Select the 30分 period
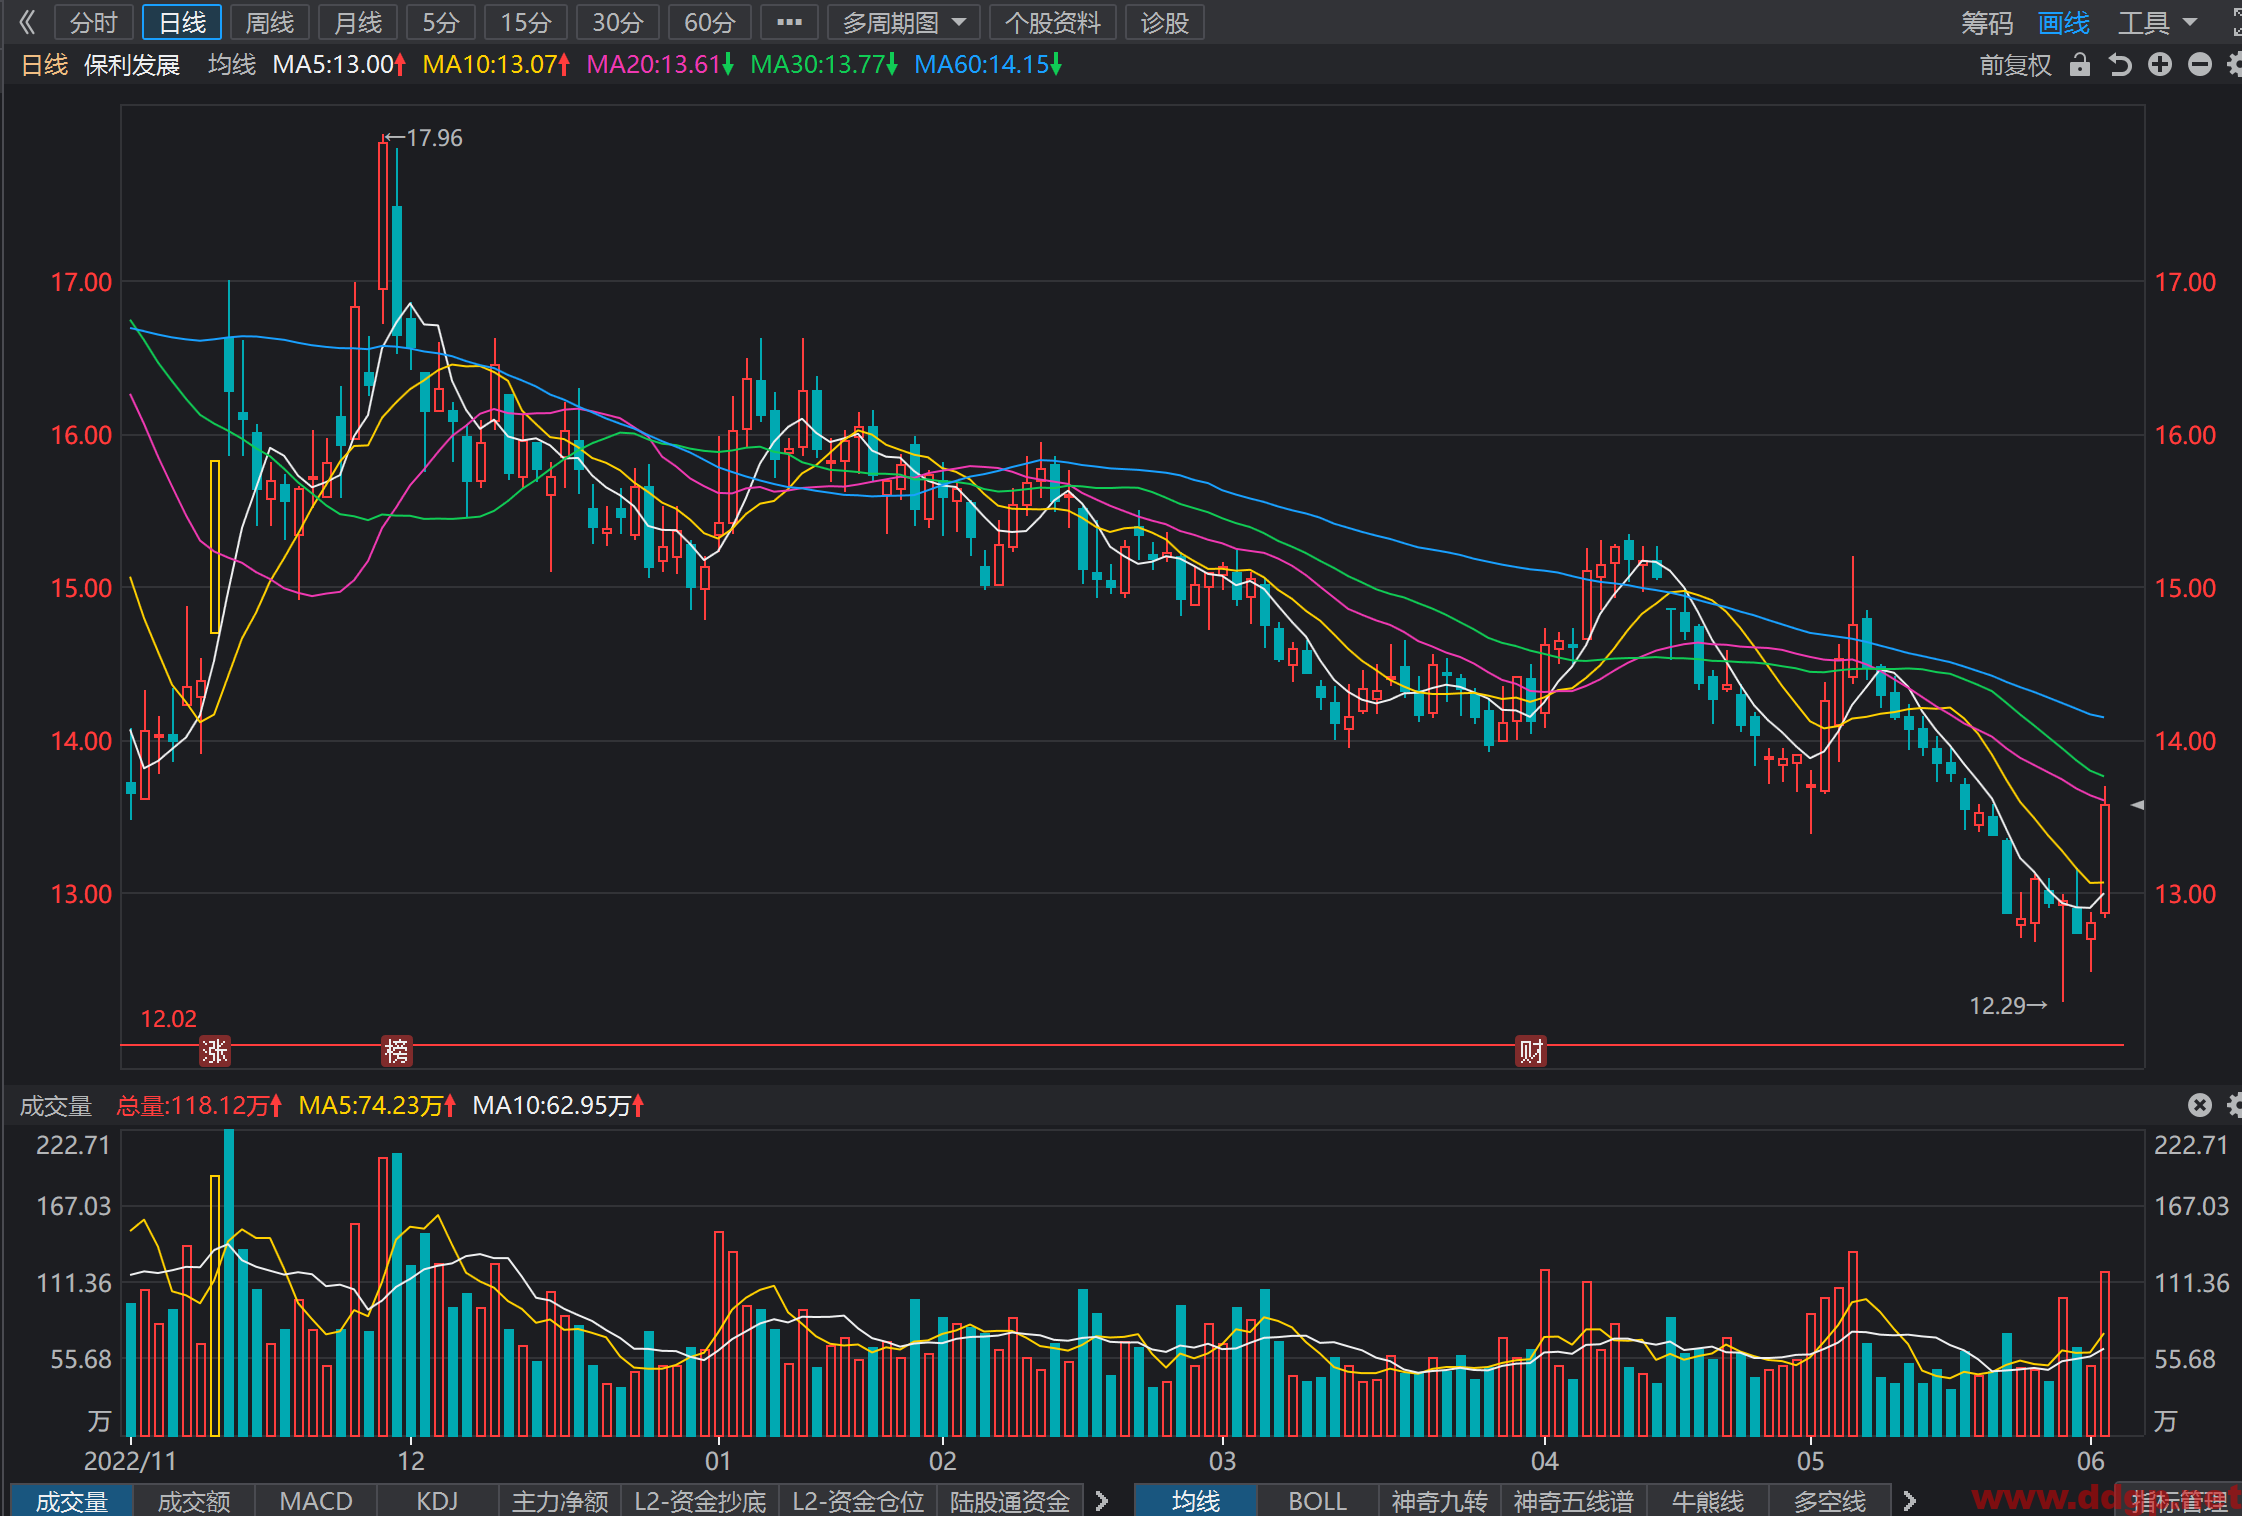This screenshot has height=1516, width=2242. point(617,22)
